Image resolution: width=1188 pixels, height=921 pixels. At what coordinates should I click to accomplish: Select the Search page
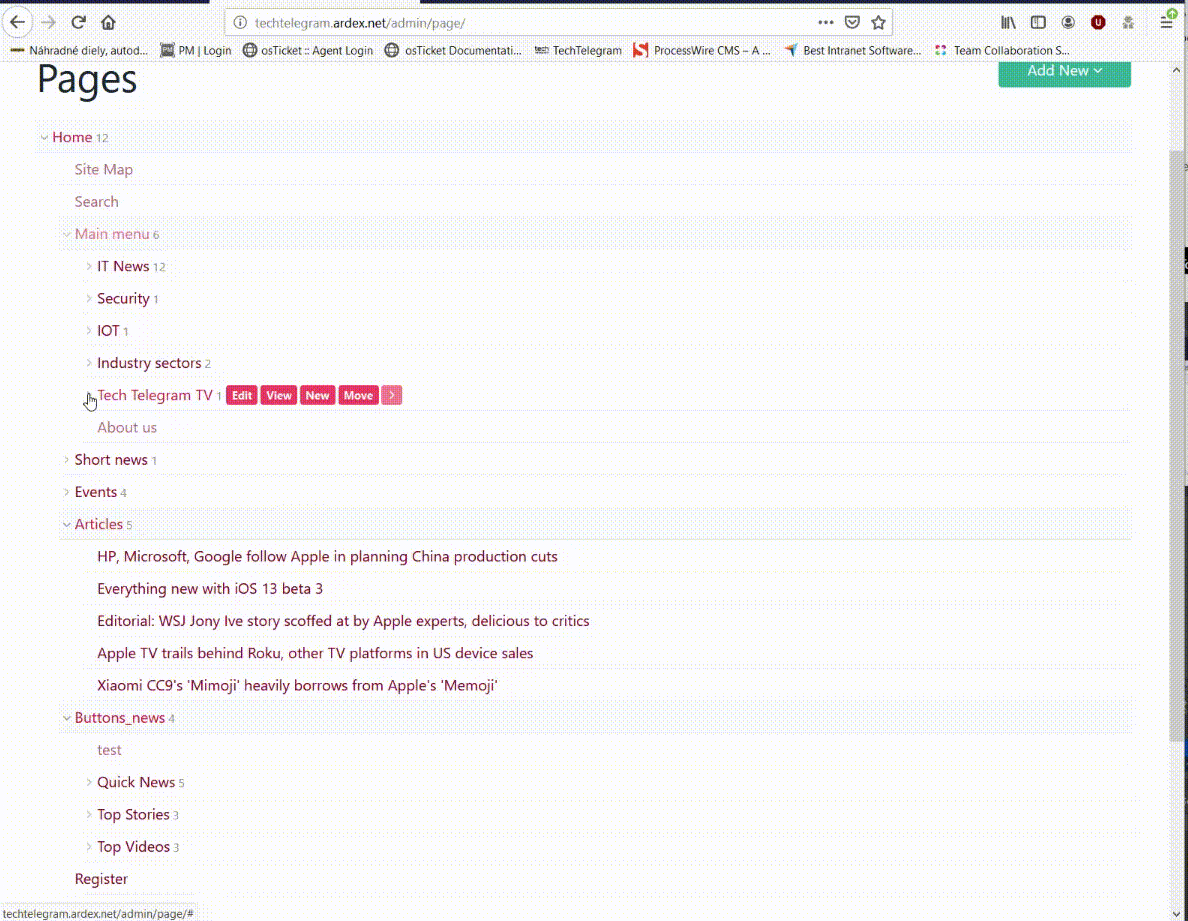click(x=96, y=202)
